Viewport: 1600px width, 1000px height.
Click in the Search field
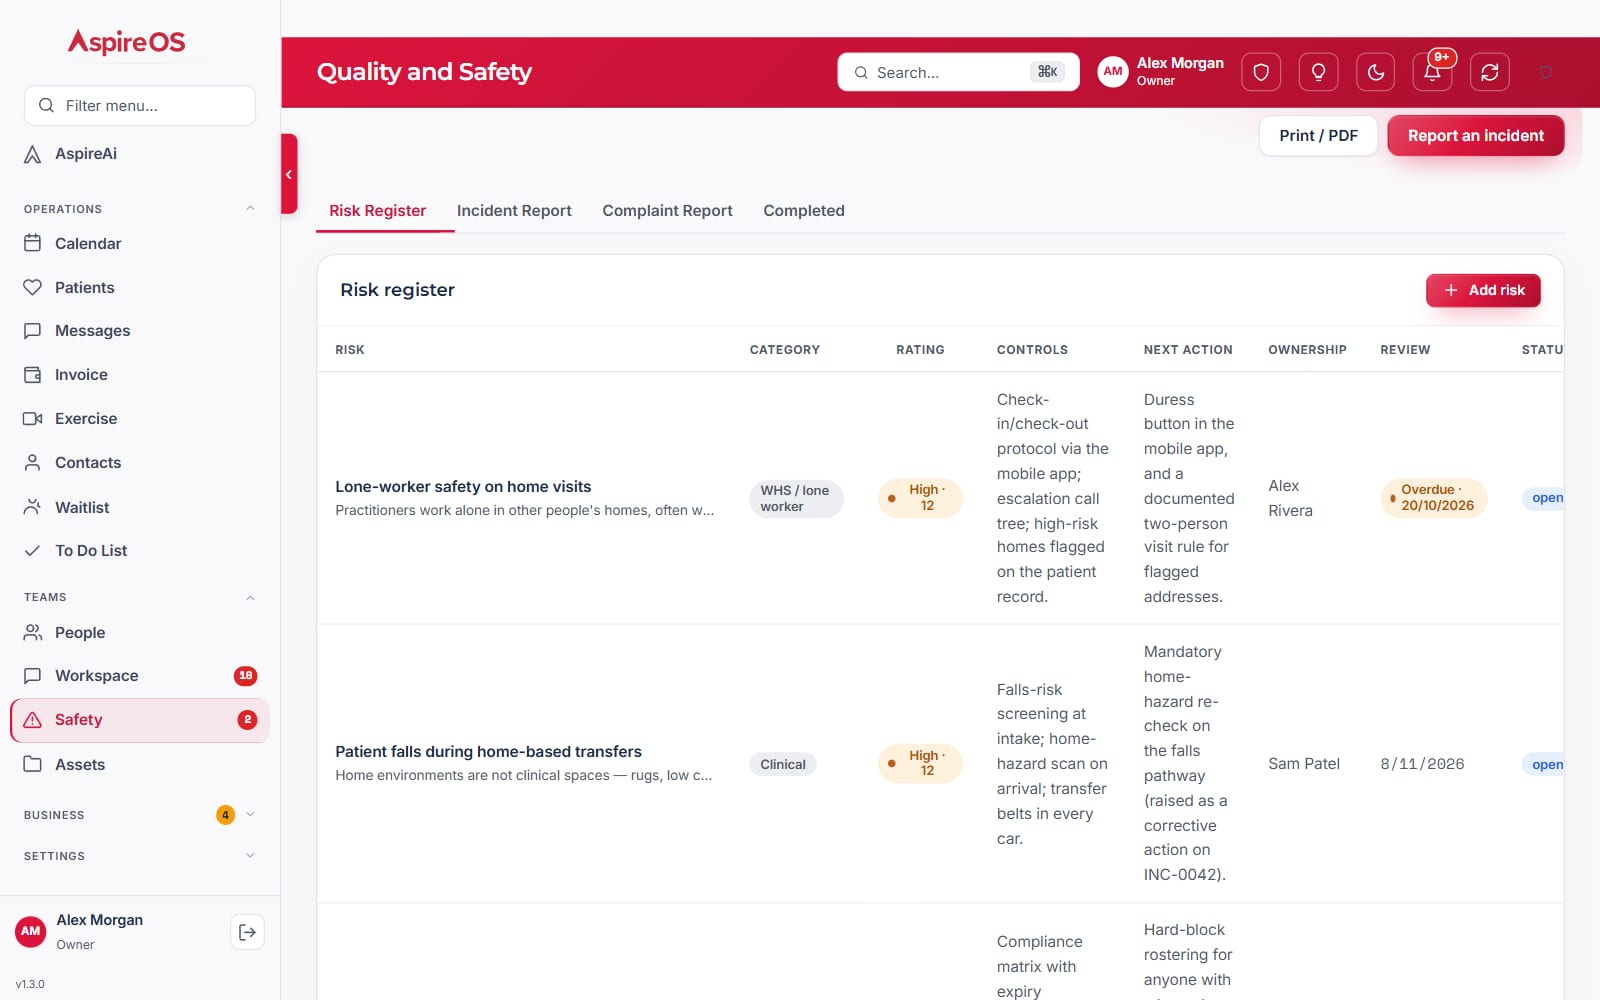point(958,72)
